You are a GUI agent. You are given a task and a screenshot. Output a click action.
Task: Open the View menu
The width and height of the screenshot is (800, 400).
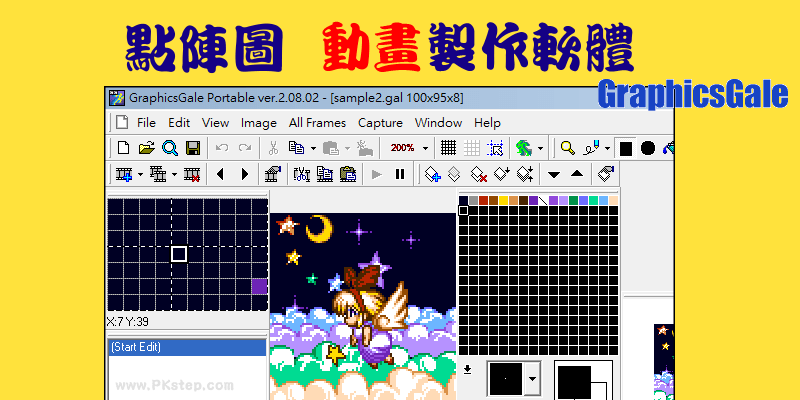point(215,123)
